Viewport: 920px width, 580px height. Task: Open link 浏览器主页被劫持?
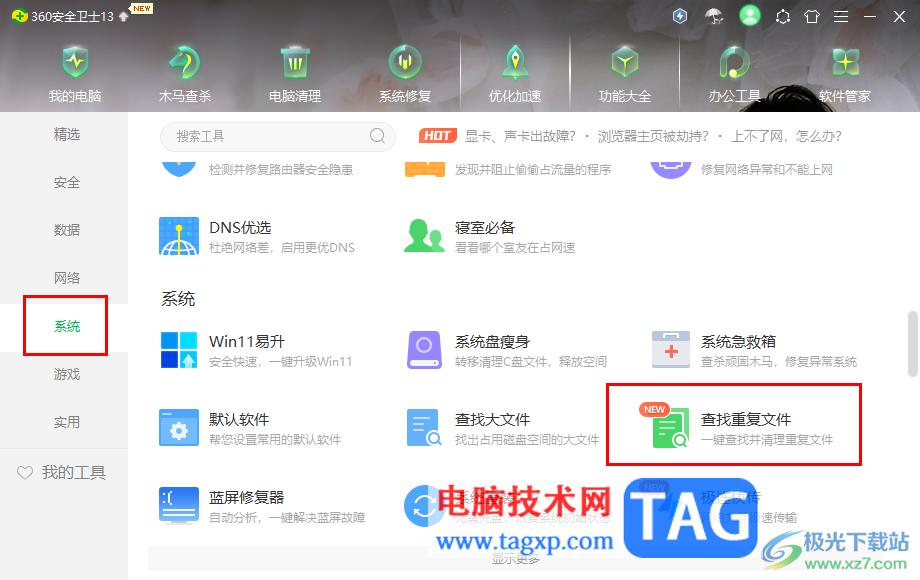[653, 136]
